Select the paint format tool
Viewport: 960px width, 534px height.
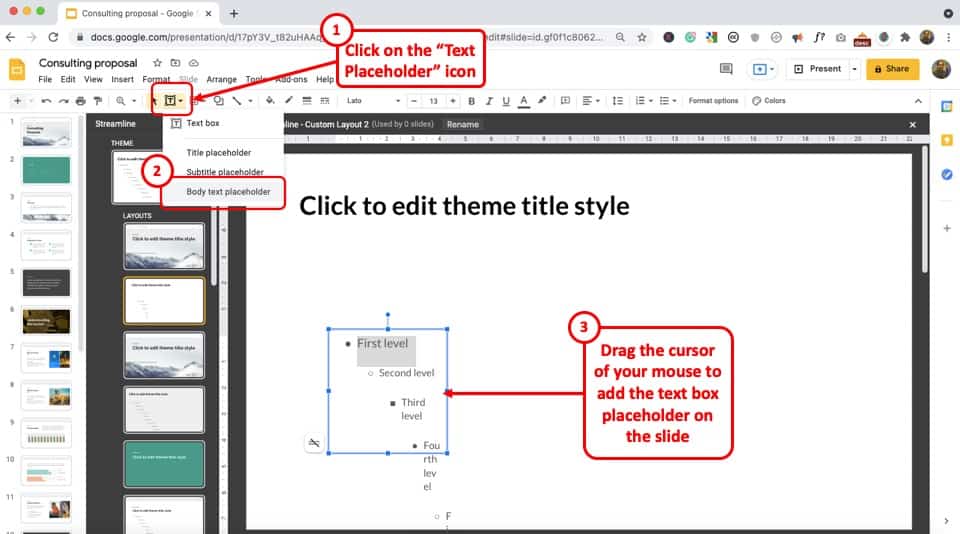coord(97,100)
